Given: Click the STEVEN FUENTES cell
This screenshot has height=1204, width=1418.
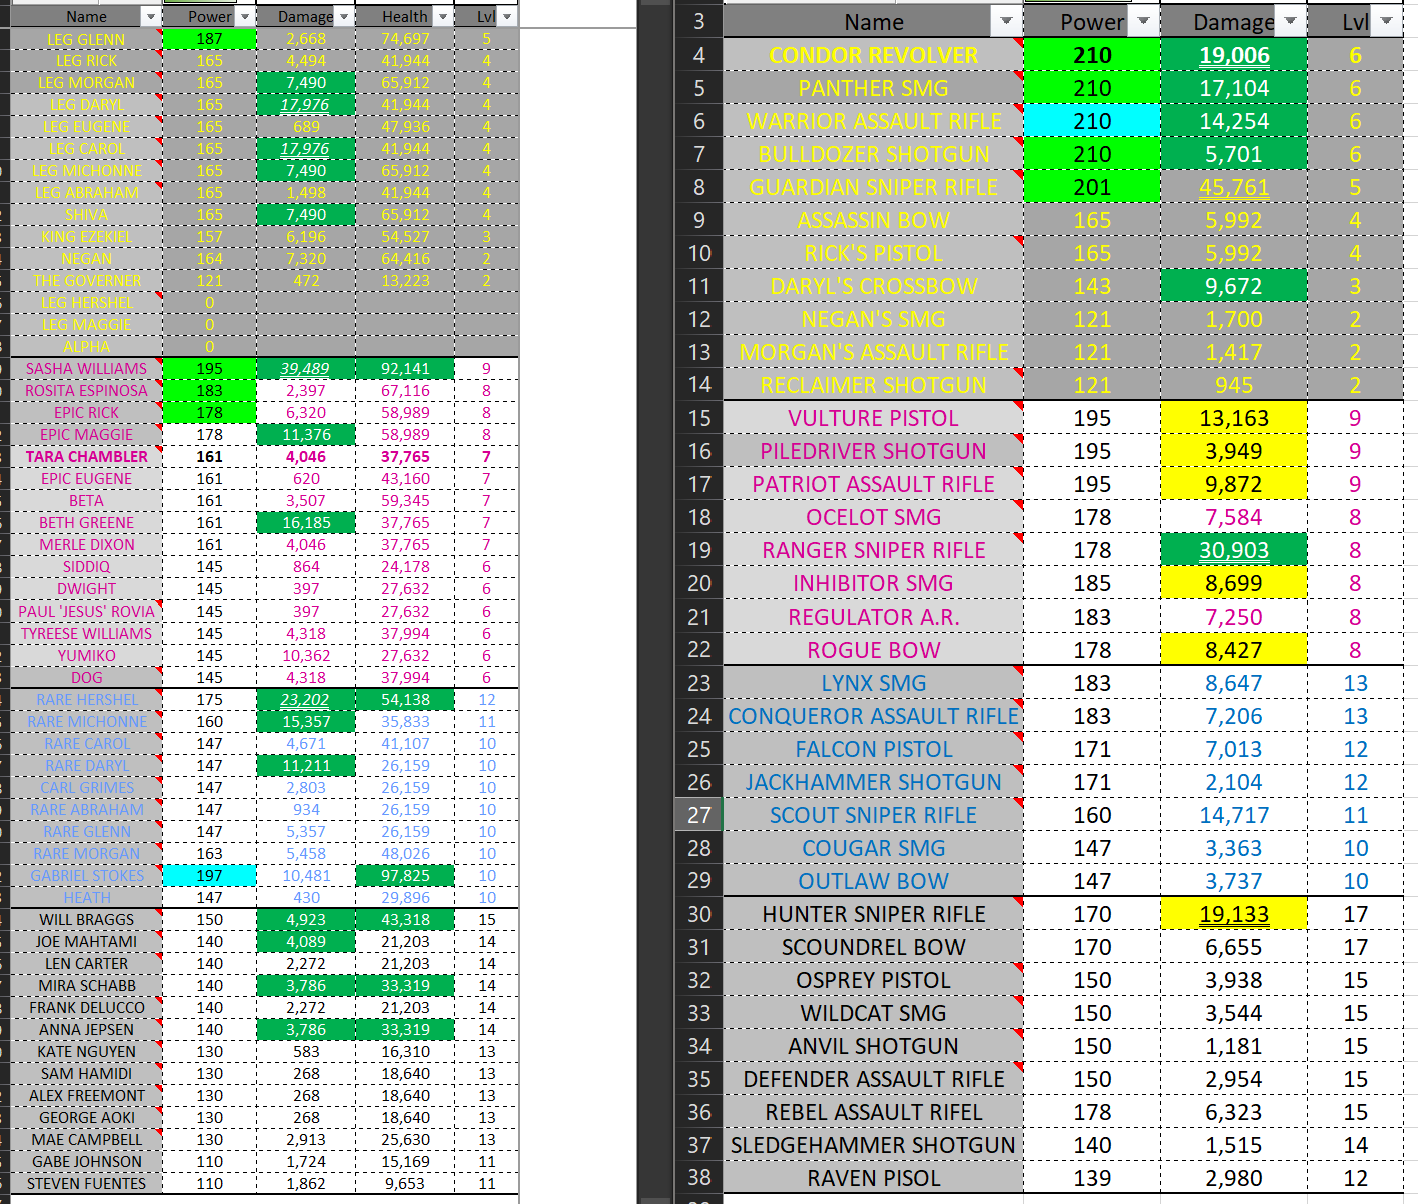Looking at the screenshot, I should [x=86, y=1184].
